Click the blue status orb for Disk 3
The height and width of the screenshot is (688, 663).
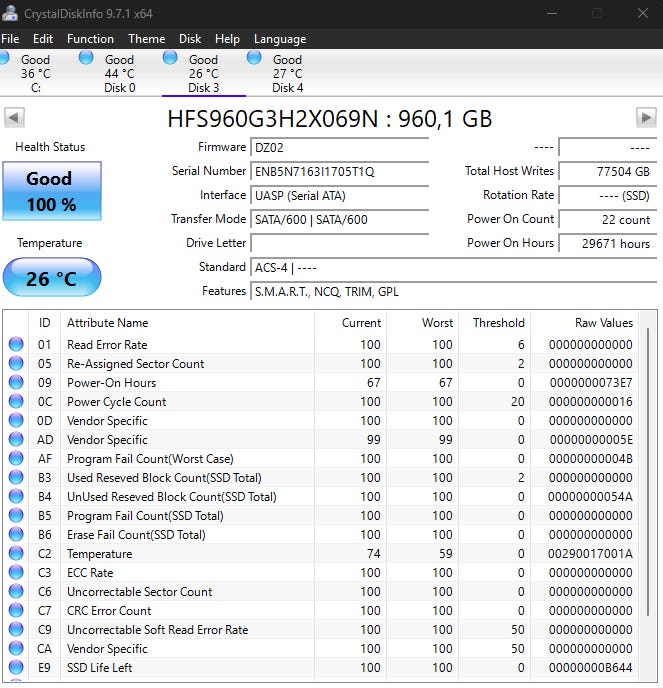click(x=170, y=57)
